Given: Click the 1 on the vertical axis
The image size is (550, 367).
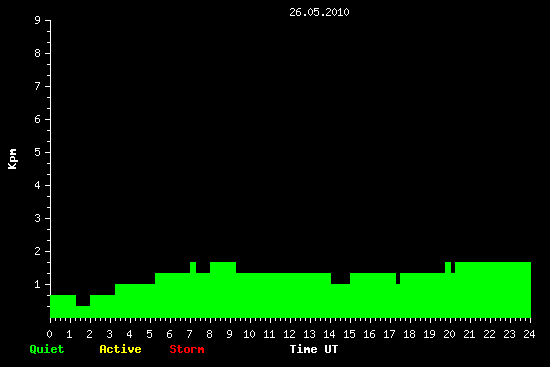Looking at the screenshot, I should tap(38, 284).
